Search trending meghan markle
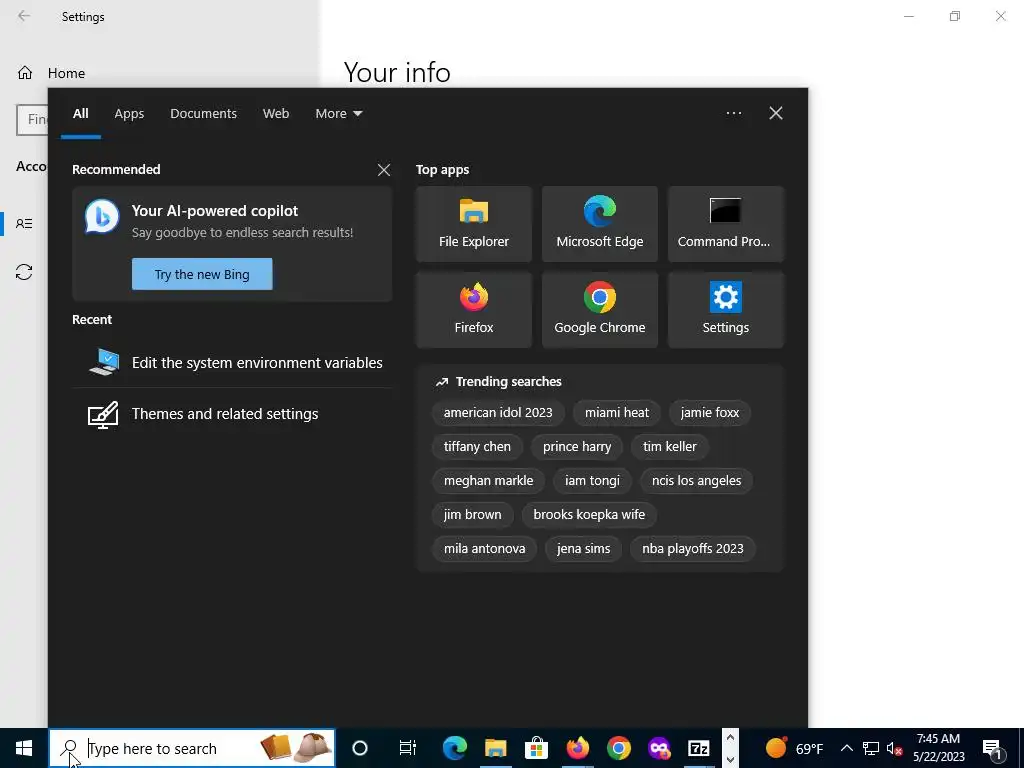Image resolution: width=1024 pixels, height=768 pixels. [488, 481]
